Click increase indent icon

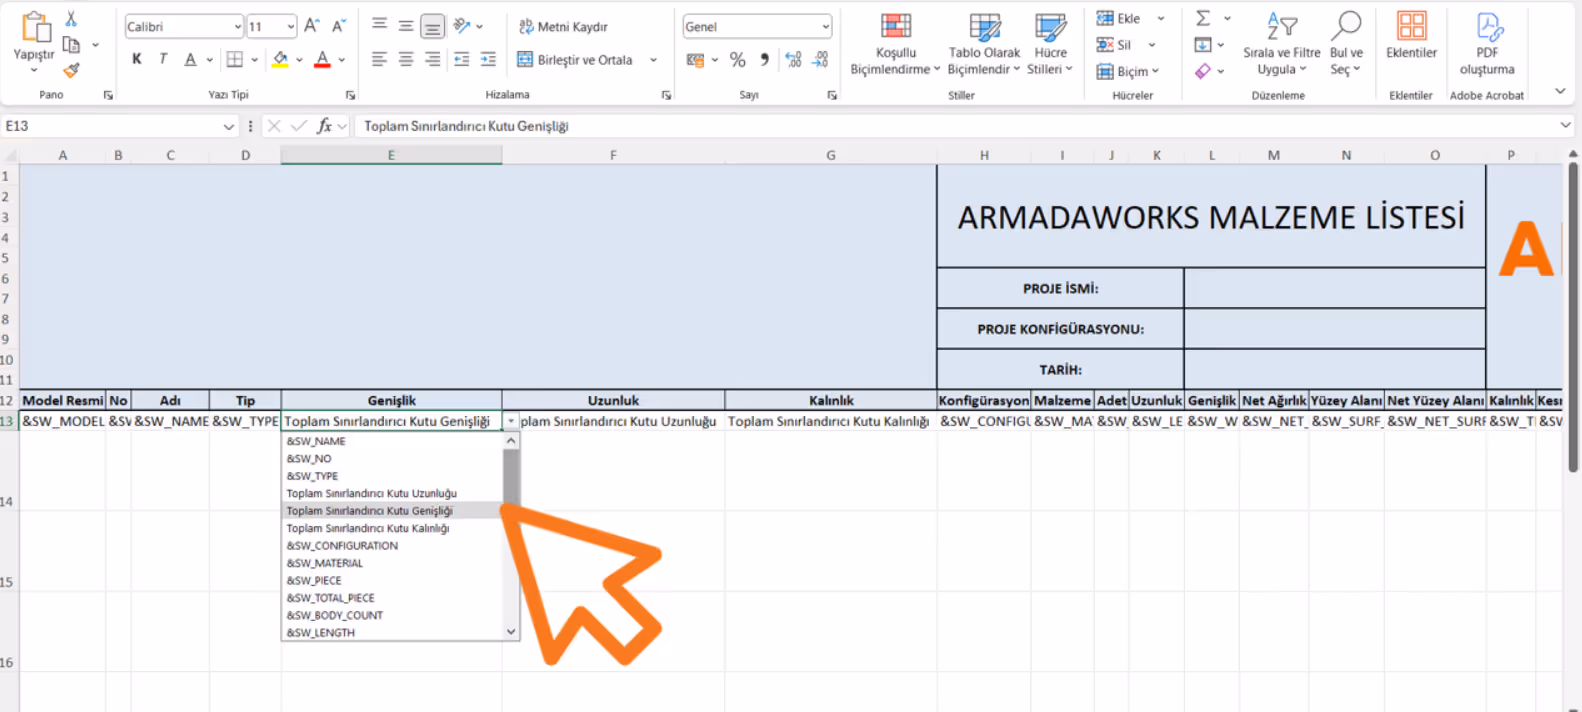click(x=488, y=60)
